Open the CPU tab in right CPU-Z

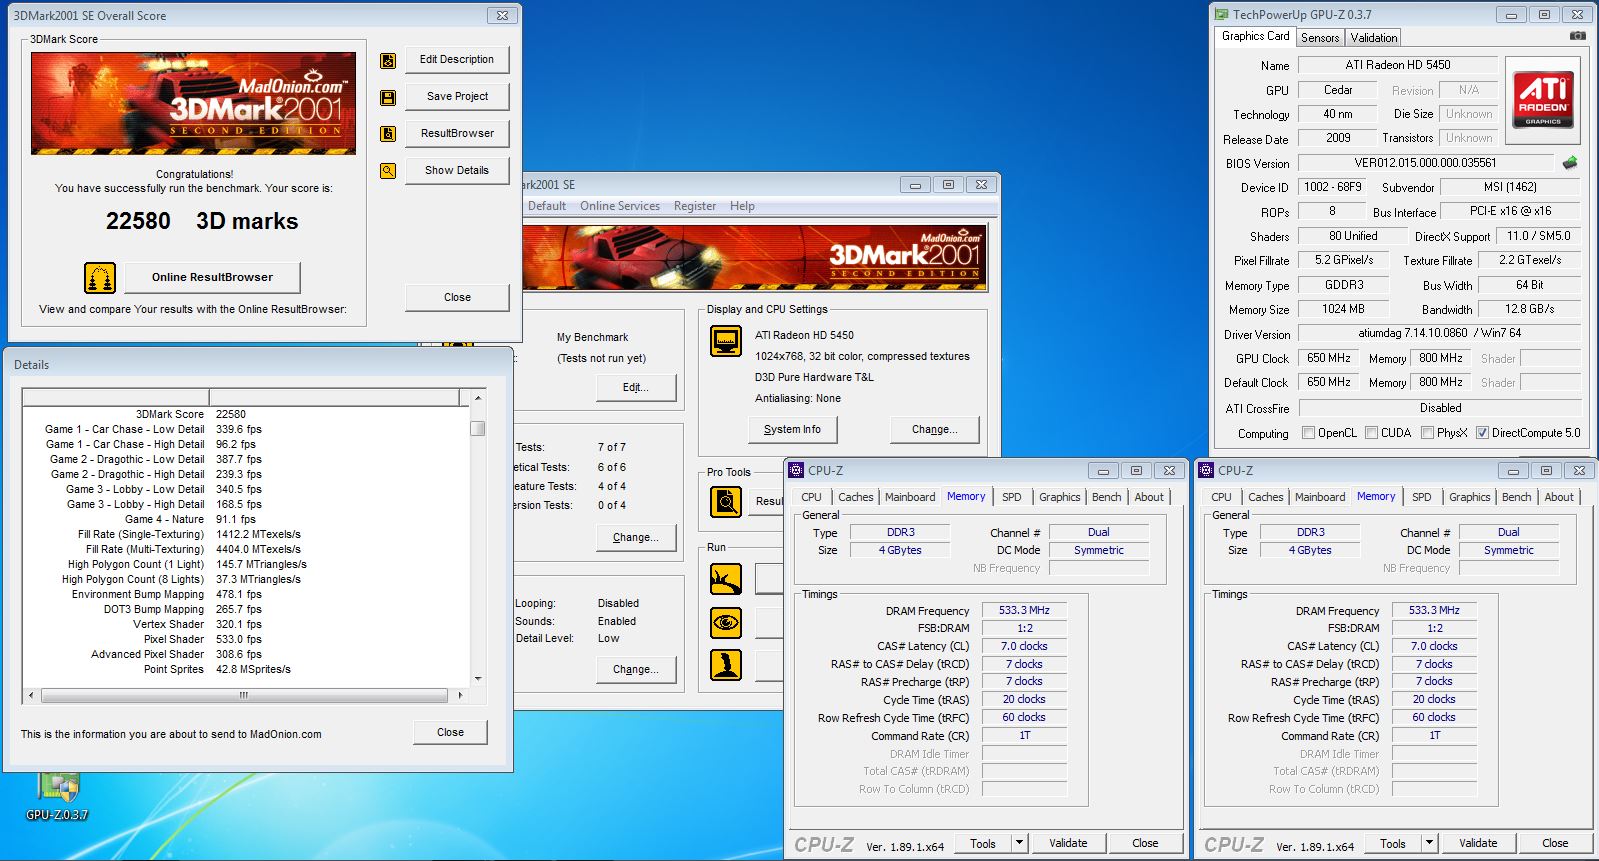pos(1222,497)
